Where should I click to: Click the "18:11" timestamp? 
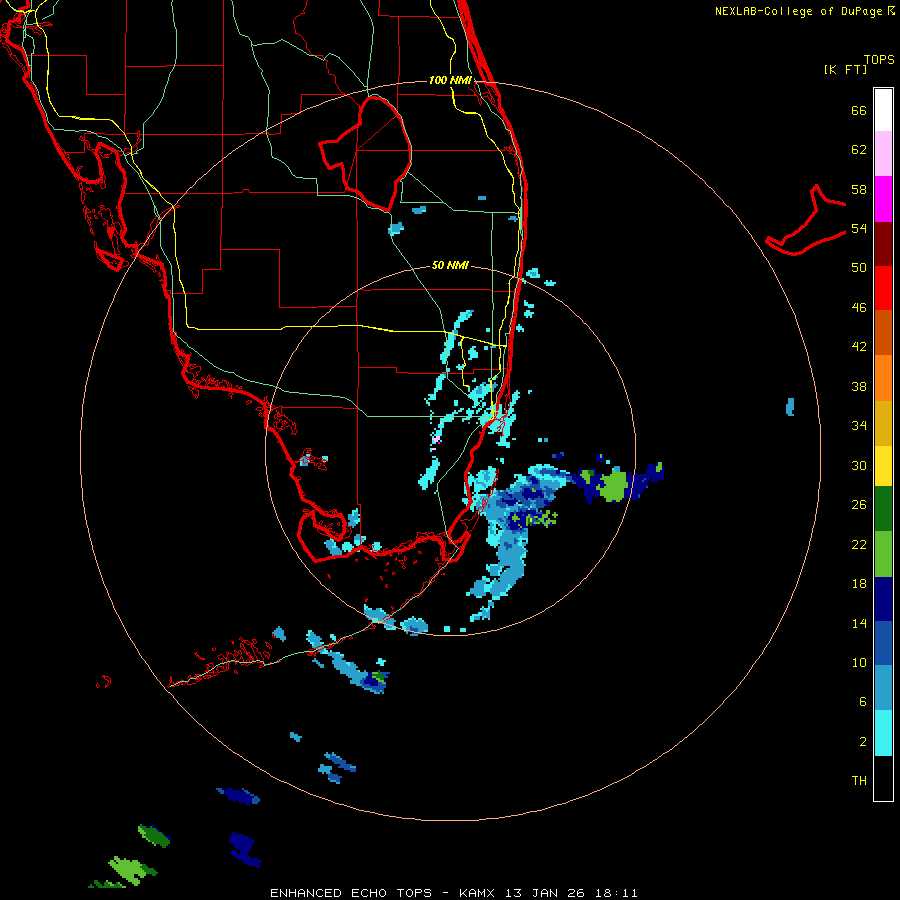tap(616, 893)
